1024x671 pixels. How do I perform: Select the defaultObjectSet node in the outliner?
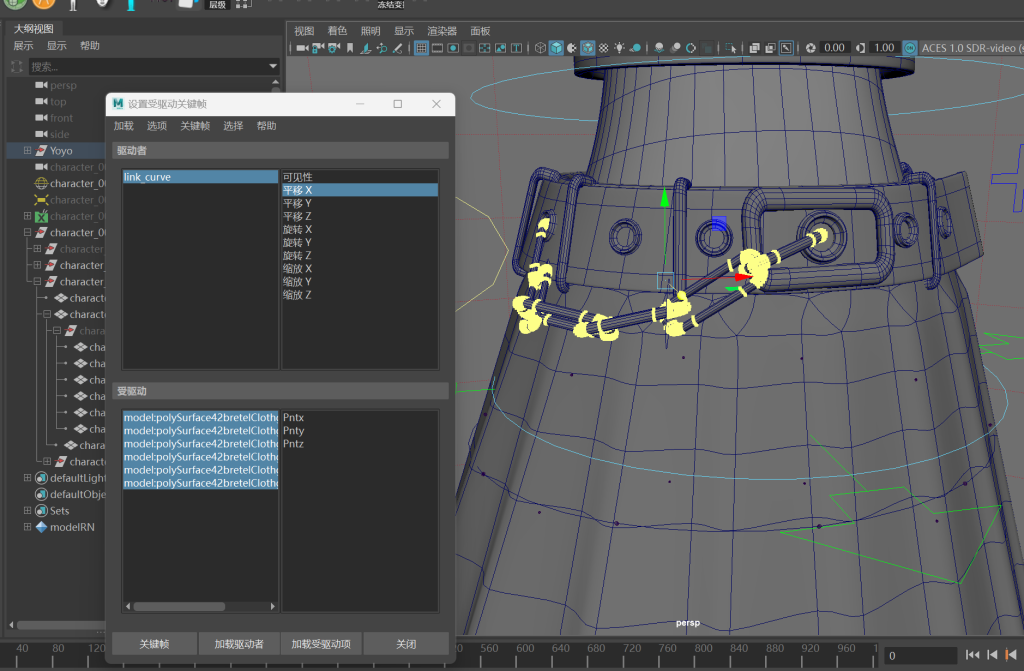tap(77, 494)
